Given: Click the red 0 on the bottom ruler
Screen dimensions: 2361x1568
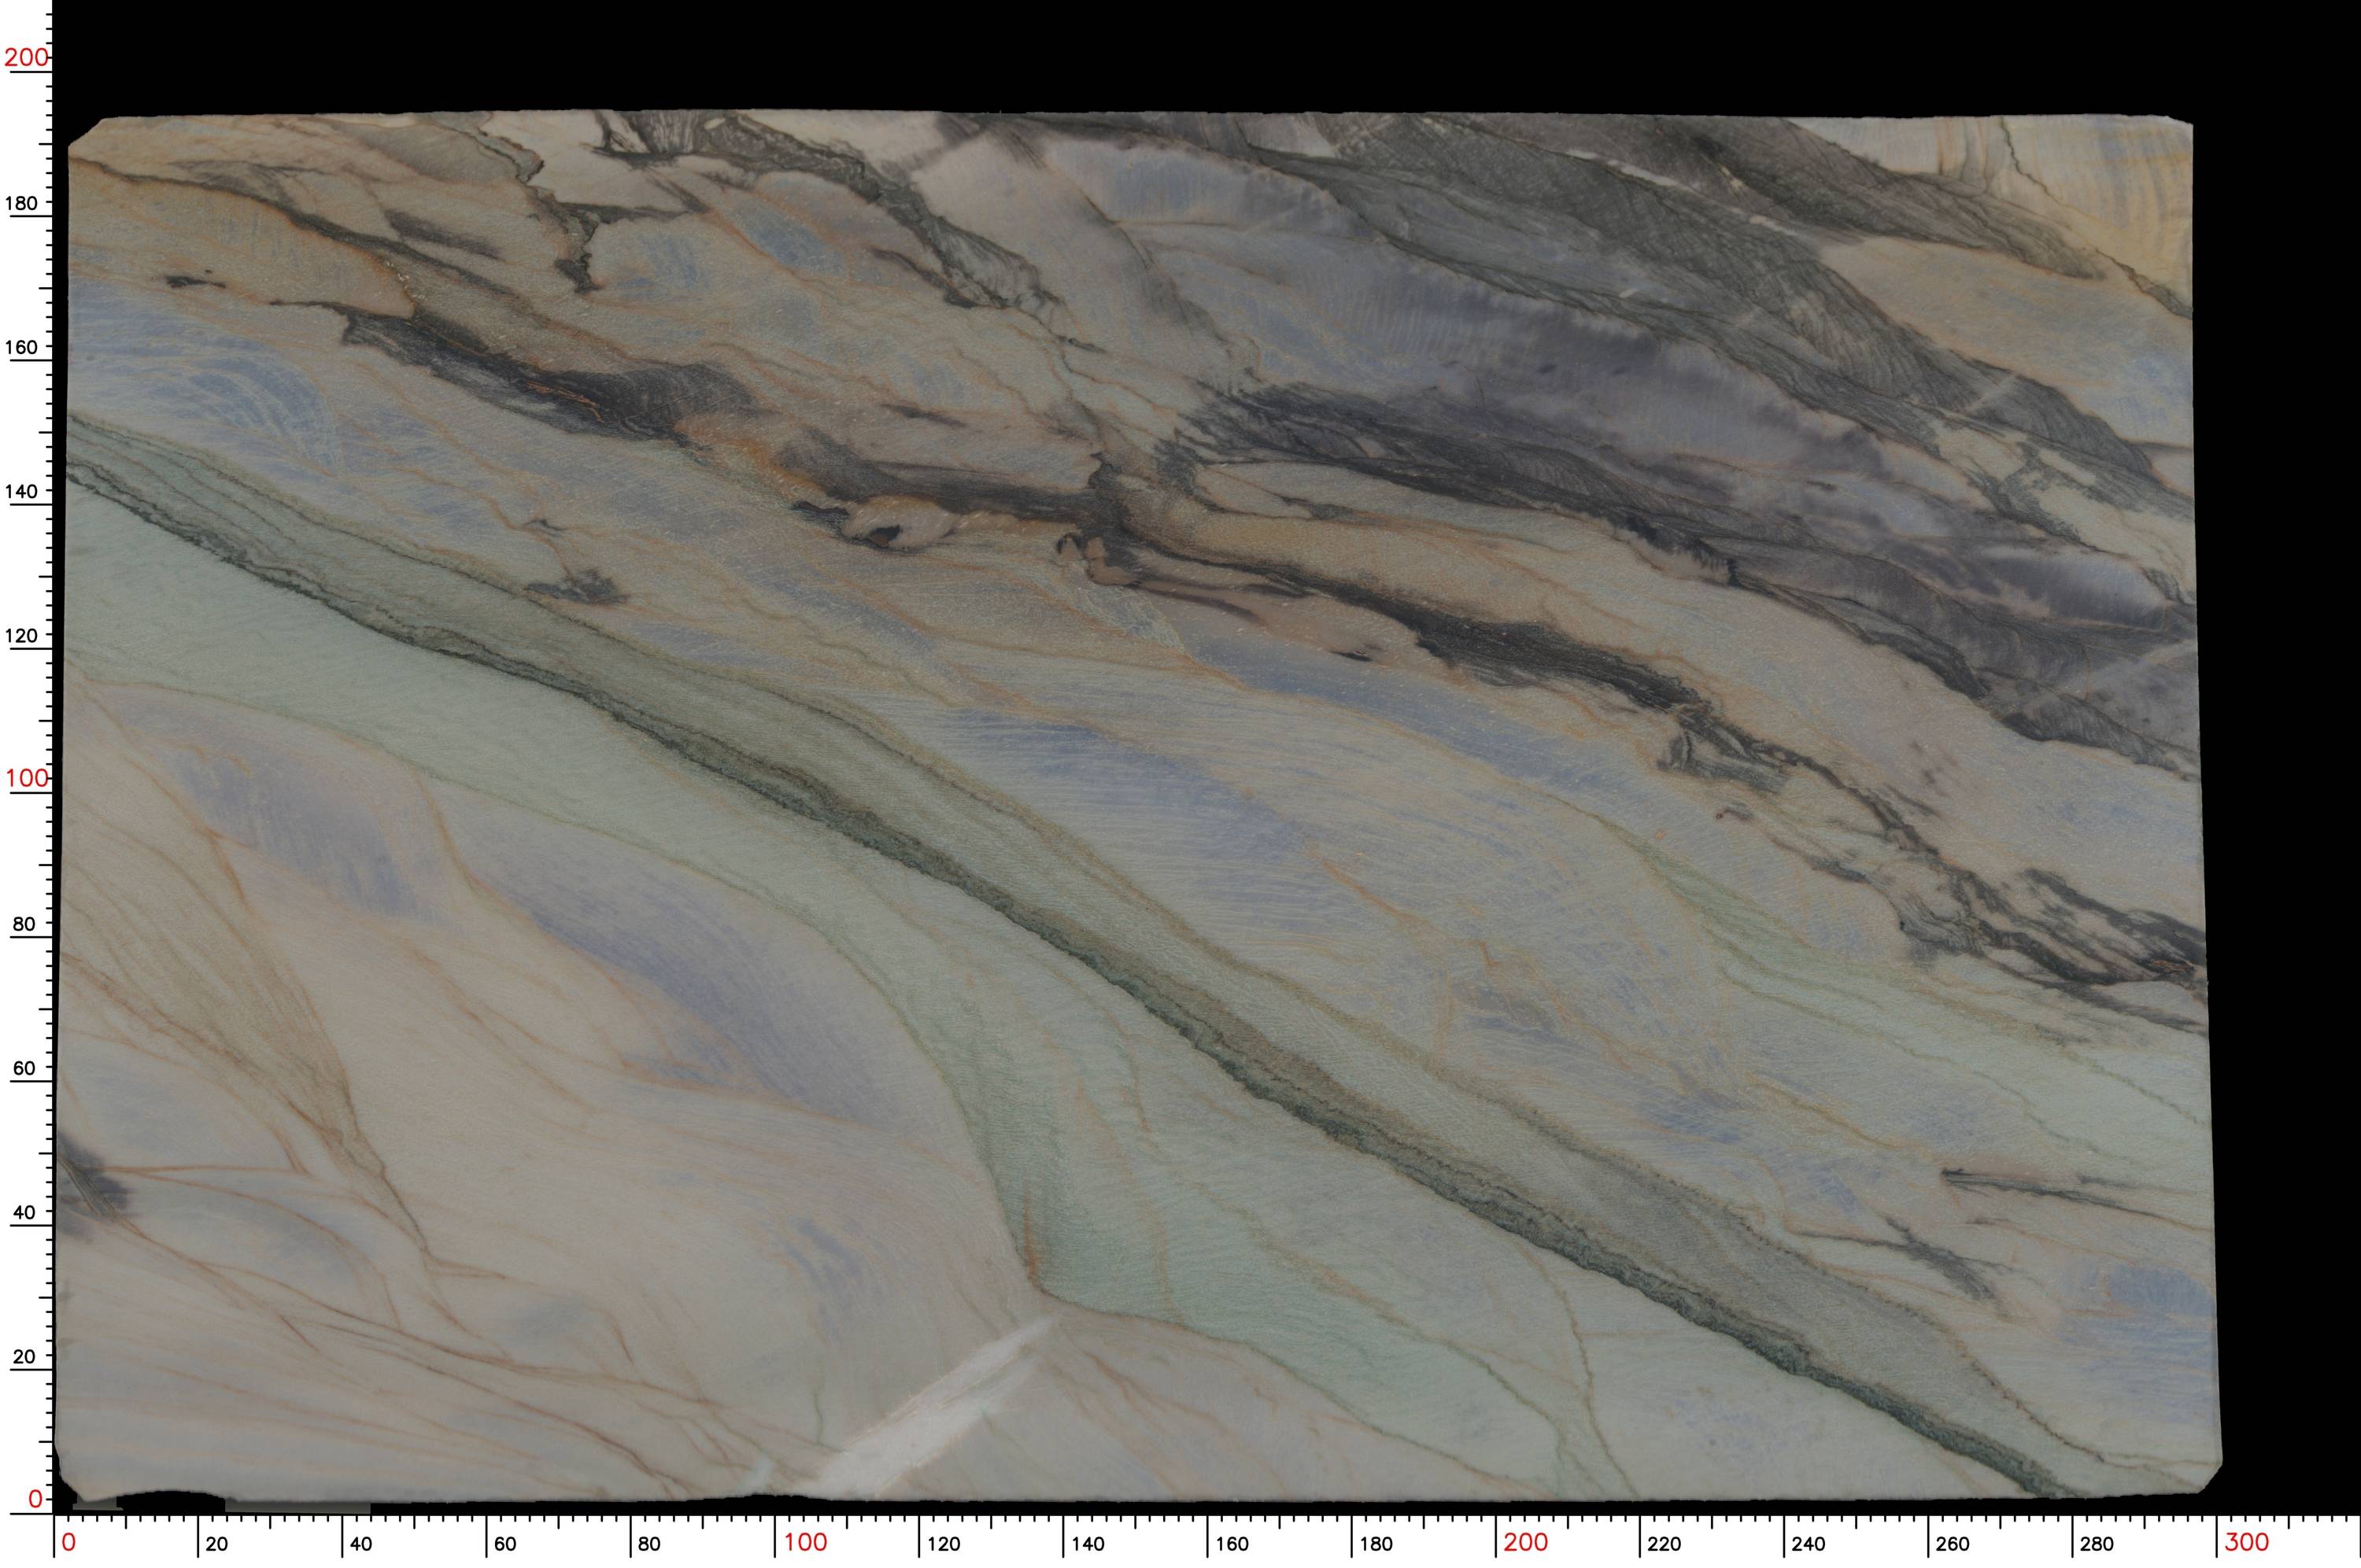Looking at the screenshot, I should (x=69, y=1542).
